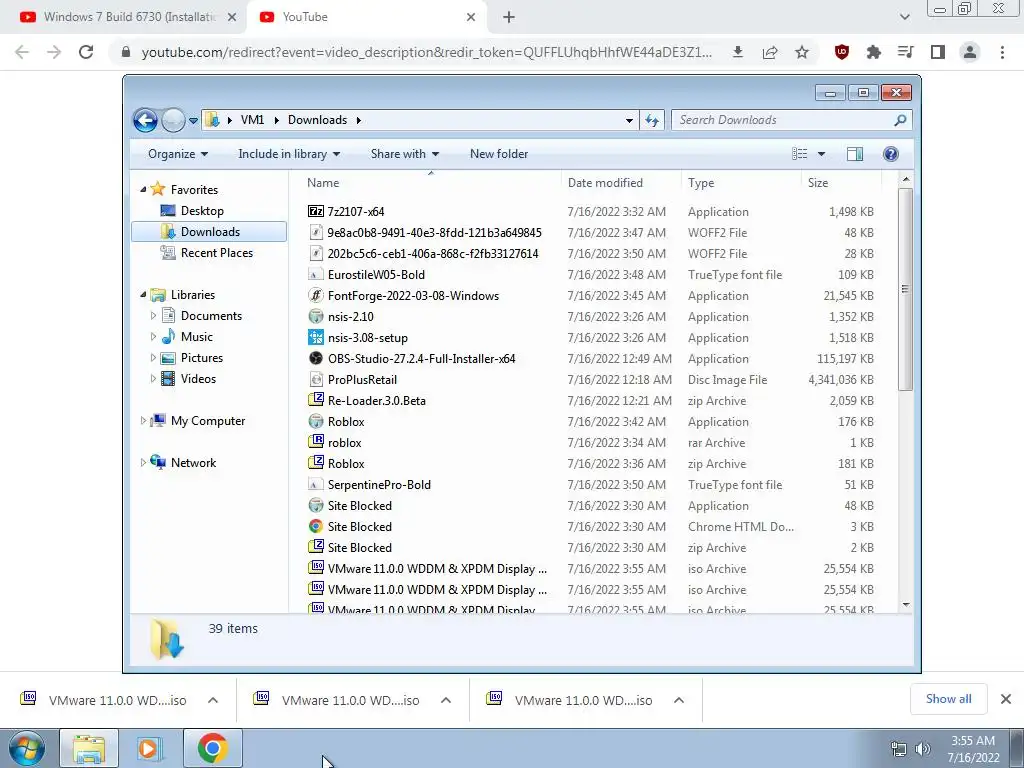Sort files by Date modified column

pos(605,183)
